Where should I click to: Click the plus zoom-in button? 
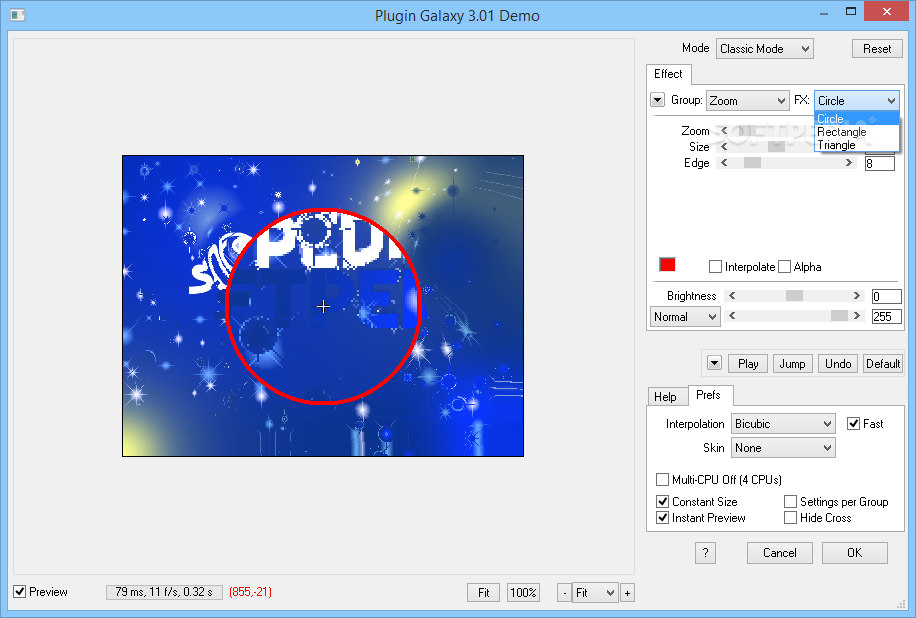tap(627, 592)
